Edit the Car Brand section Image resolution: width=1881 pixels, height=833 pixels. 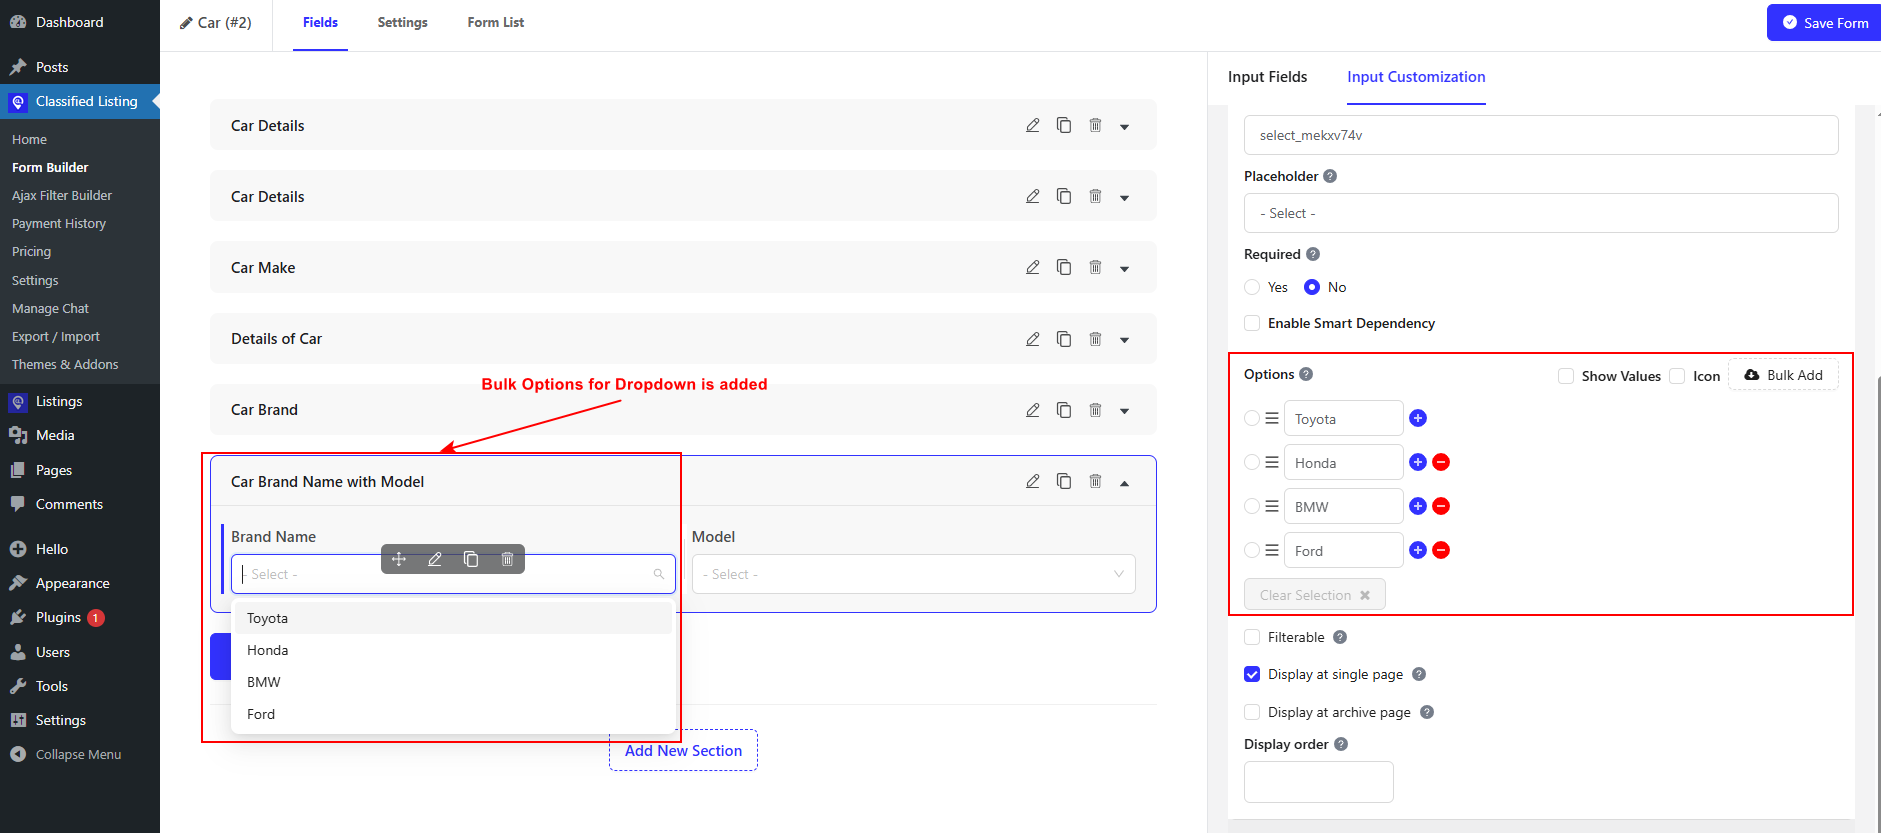[1033, 410]
